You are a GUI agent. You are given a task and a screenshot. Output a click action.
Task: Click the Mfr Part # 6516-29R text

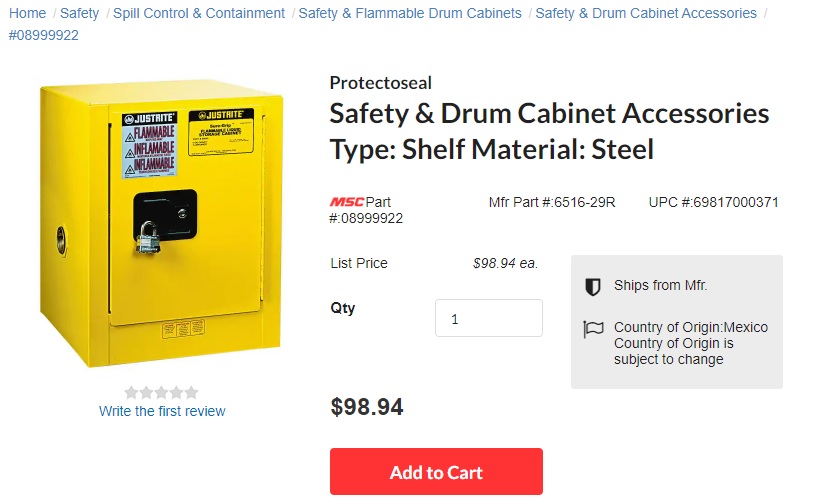[552, 202]
